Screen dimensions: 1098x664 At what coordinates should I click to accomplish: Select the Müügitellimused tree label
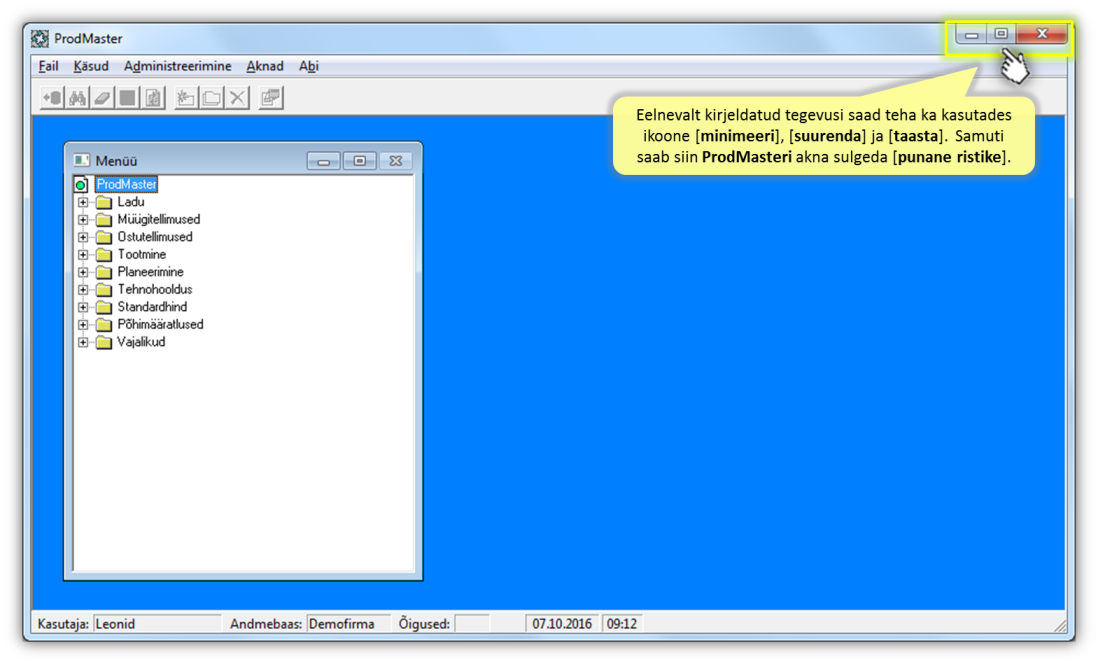coord(159,219)
